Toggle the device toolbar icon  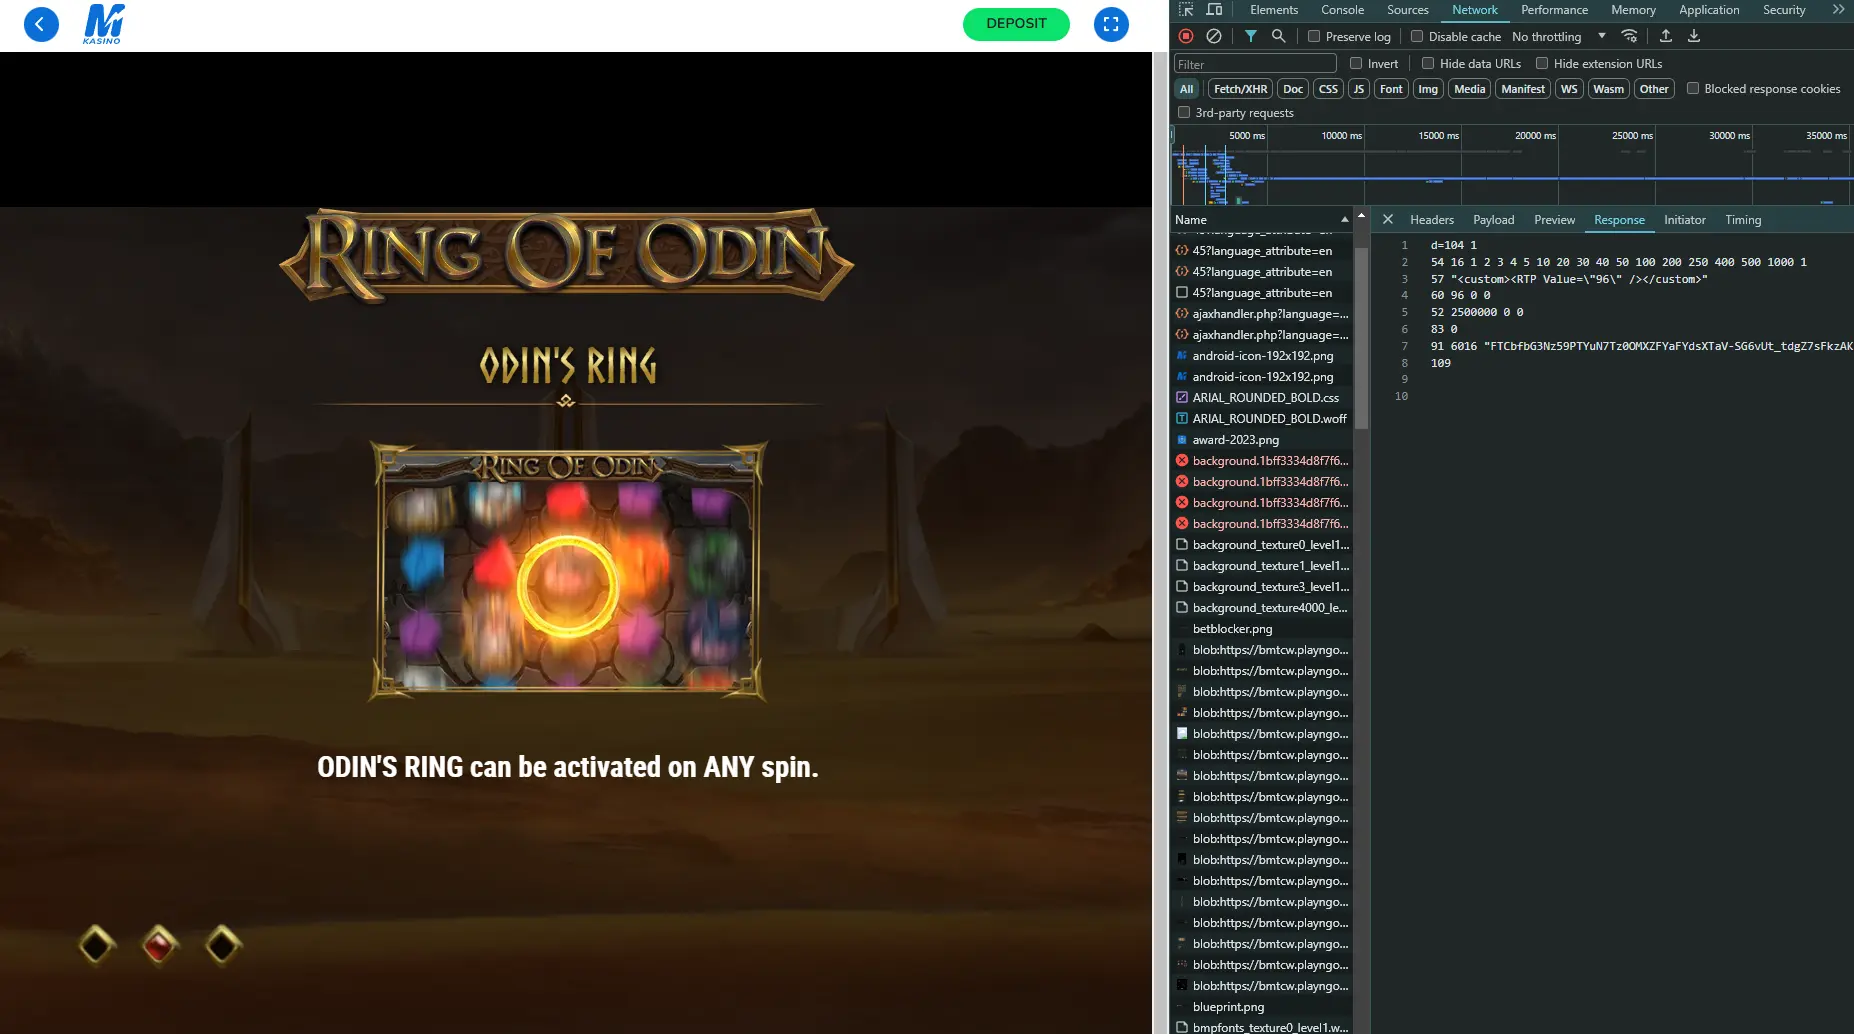pos(1214,10)
